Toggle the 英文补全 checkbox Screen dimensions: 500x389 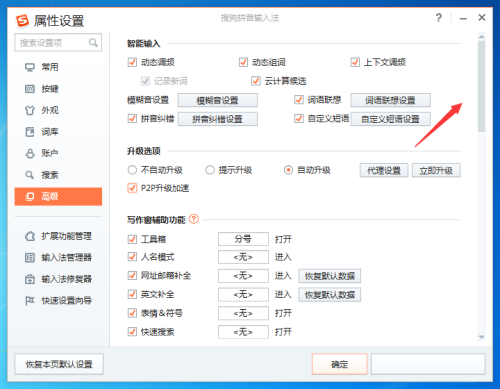[x=132, y=294]
